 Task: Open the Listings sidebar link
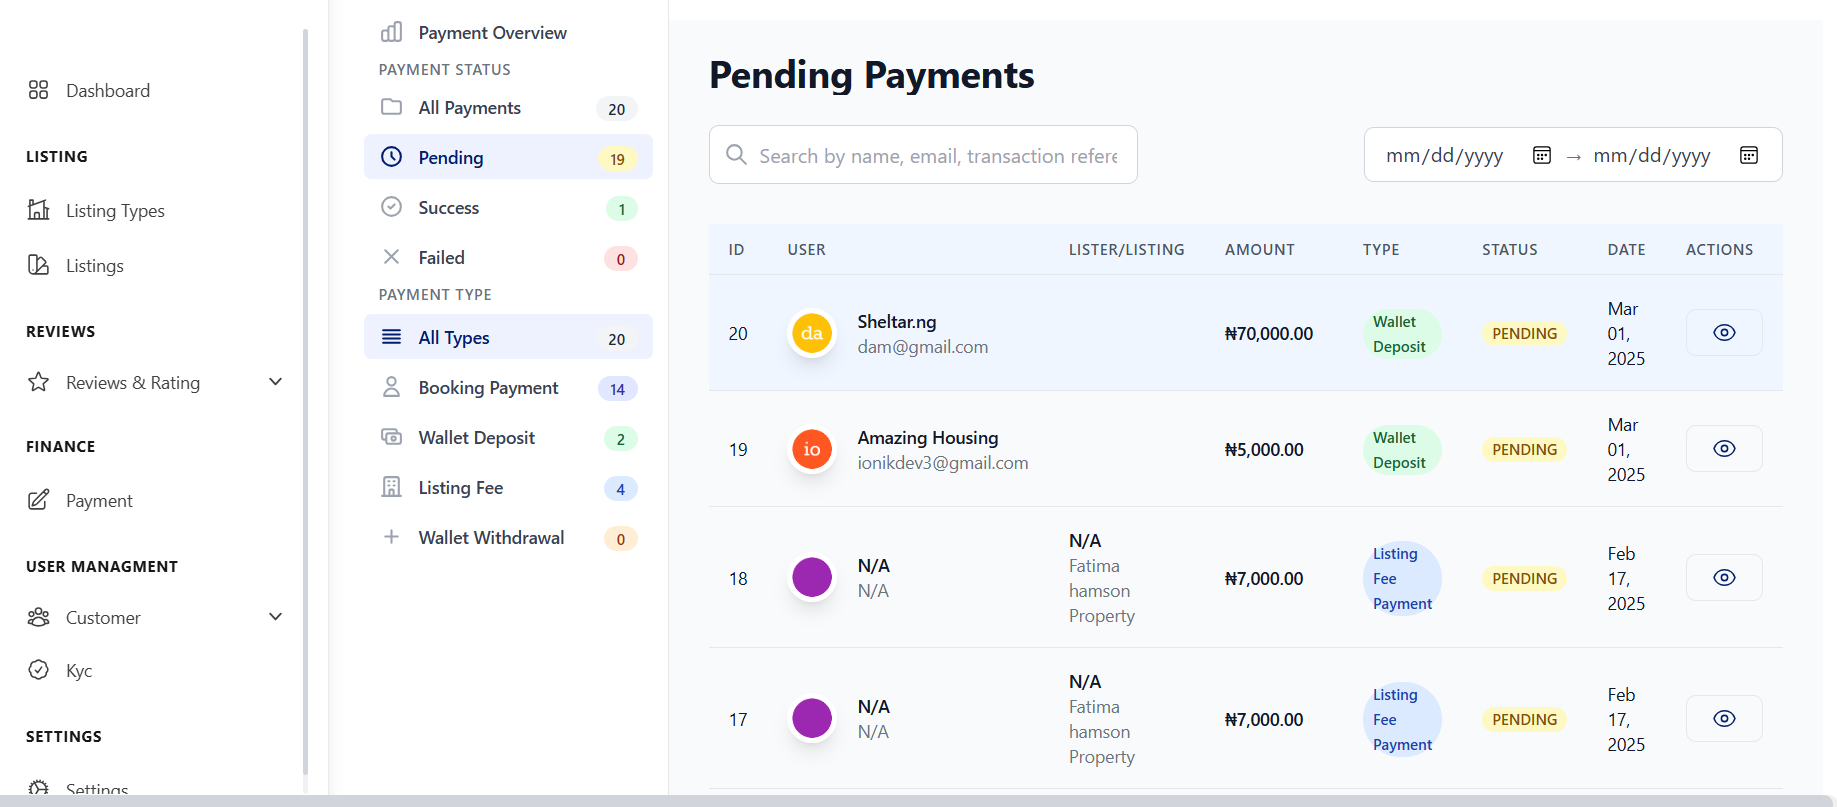pos(94,266)
